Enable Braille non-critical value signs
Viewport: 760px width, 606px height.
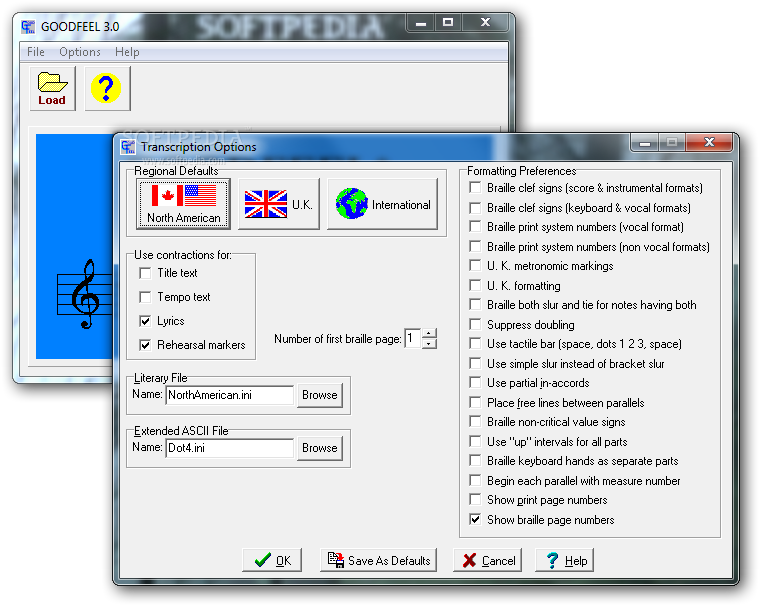click(475, 422)
